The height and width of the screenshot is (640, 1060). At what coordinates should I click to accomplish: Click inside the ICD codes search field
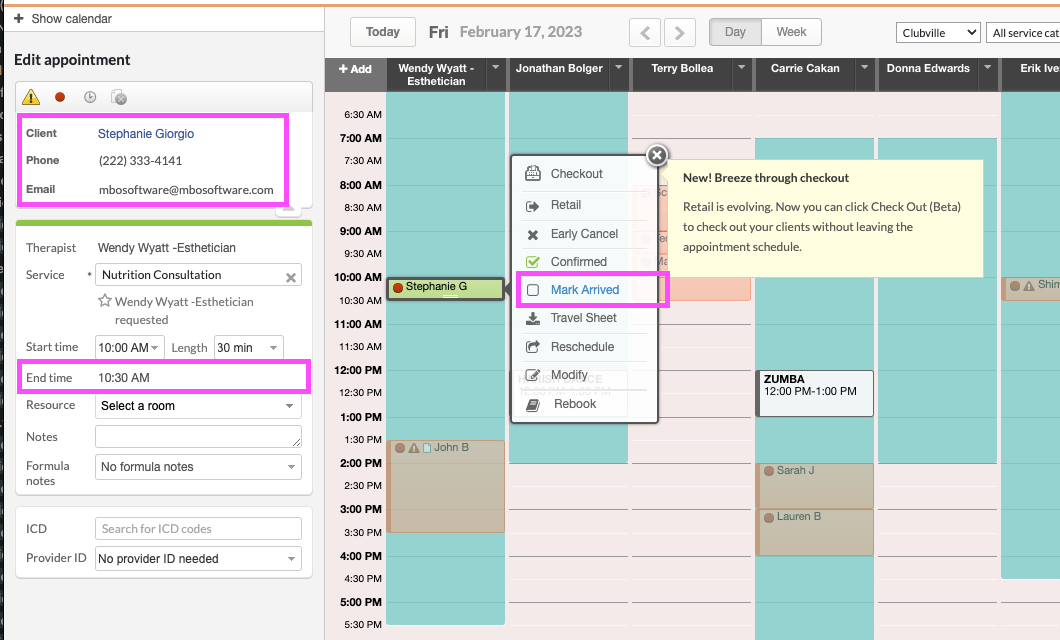(198, 528)
